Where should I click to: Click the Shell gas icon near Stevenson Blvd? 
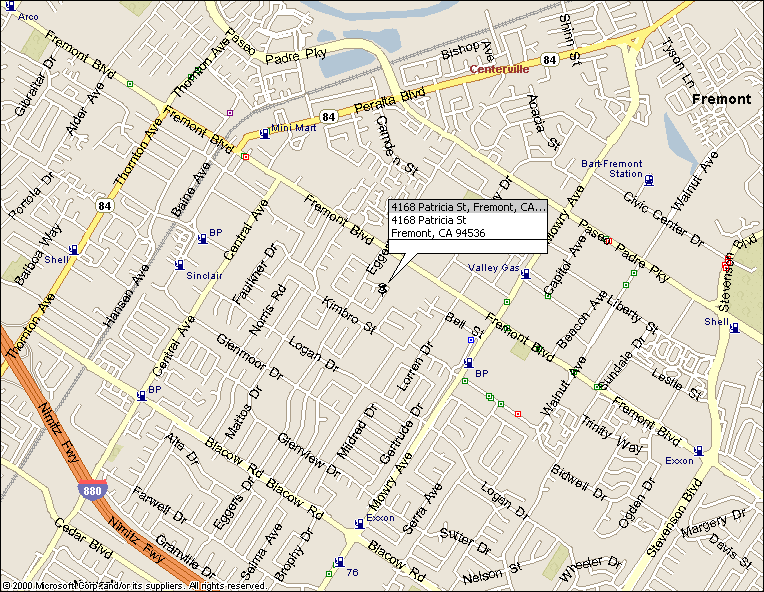734,328
